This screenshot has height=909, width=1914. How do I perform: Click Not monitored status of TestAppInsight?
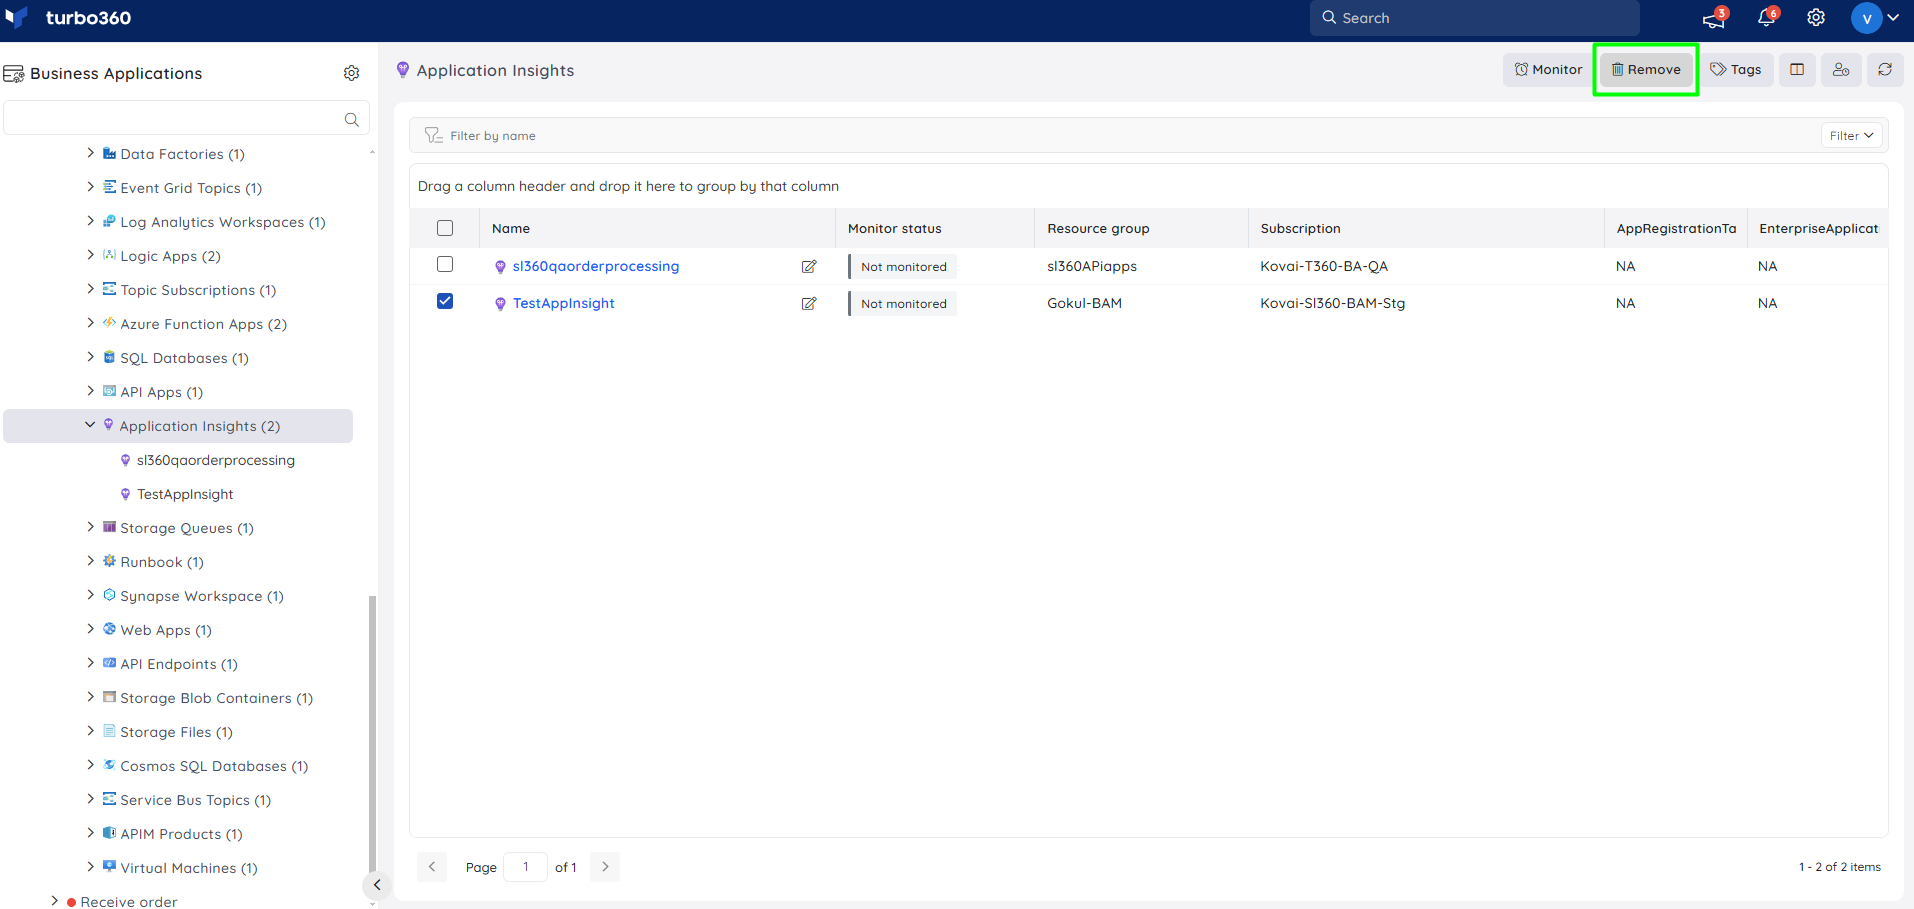903,304
